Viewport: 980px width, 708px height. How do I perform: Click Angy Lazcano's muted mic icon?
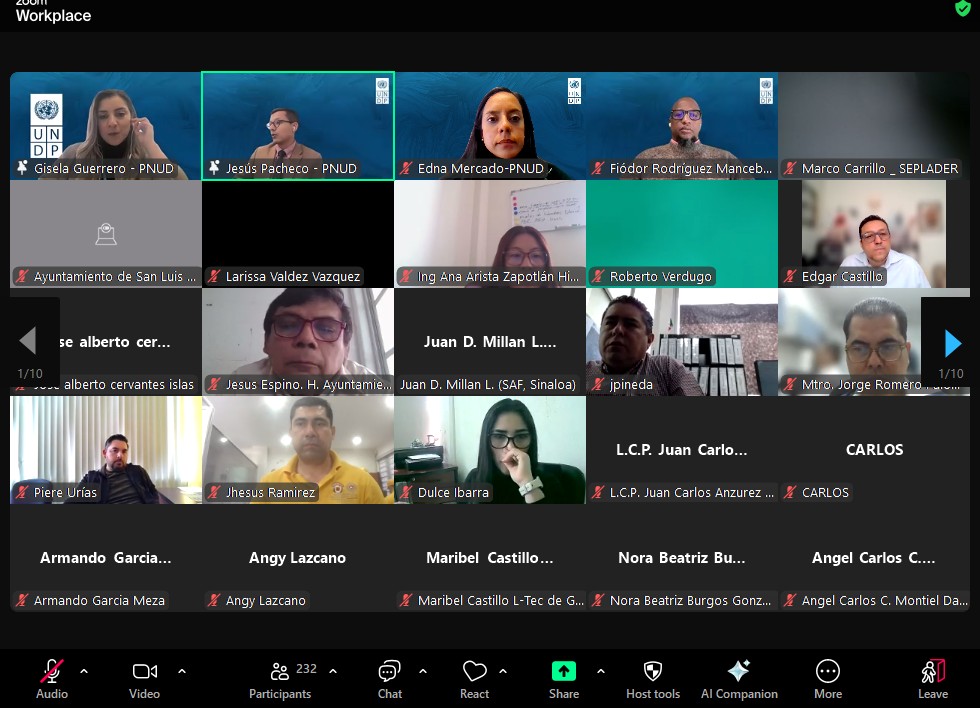point(214,601)
